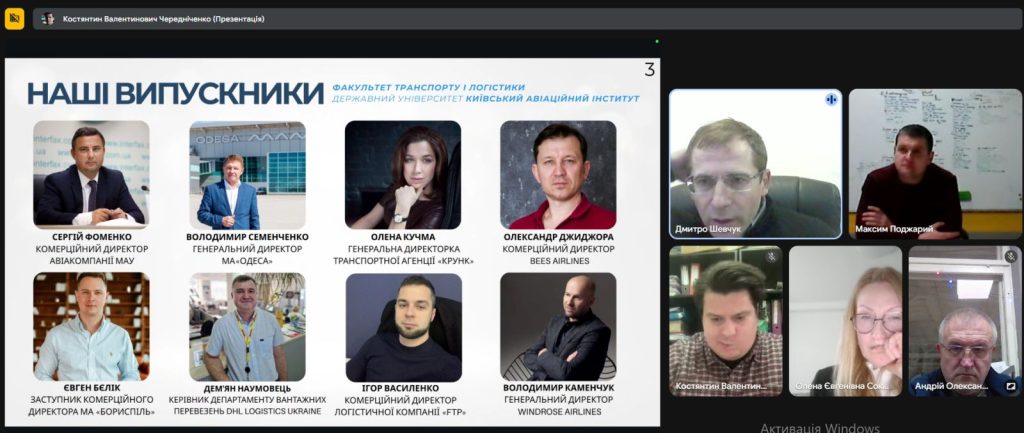Click the Володимир Семенченко photo with Odesa airport
Screen dimensions: 1024x433
click(x=248, y=174)
